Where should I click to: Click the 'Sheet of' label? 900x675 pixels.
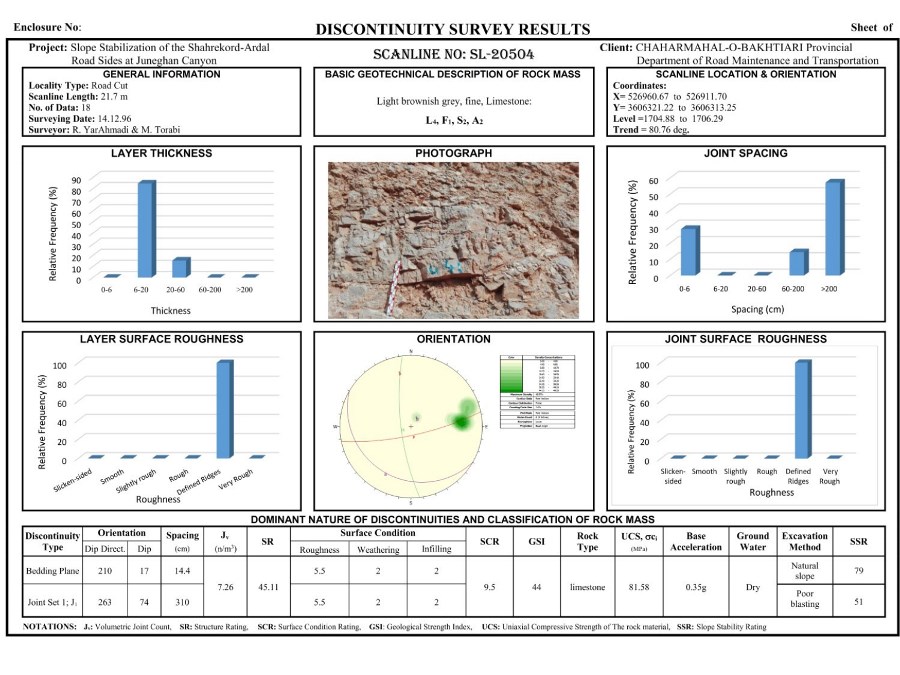point(871,27)
